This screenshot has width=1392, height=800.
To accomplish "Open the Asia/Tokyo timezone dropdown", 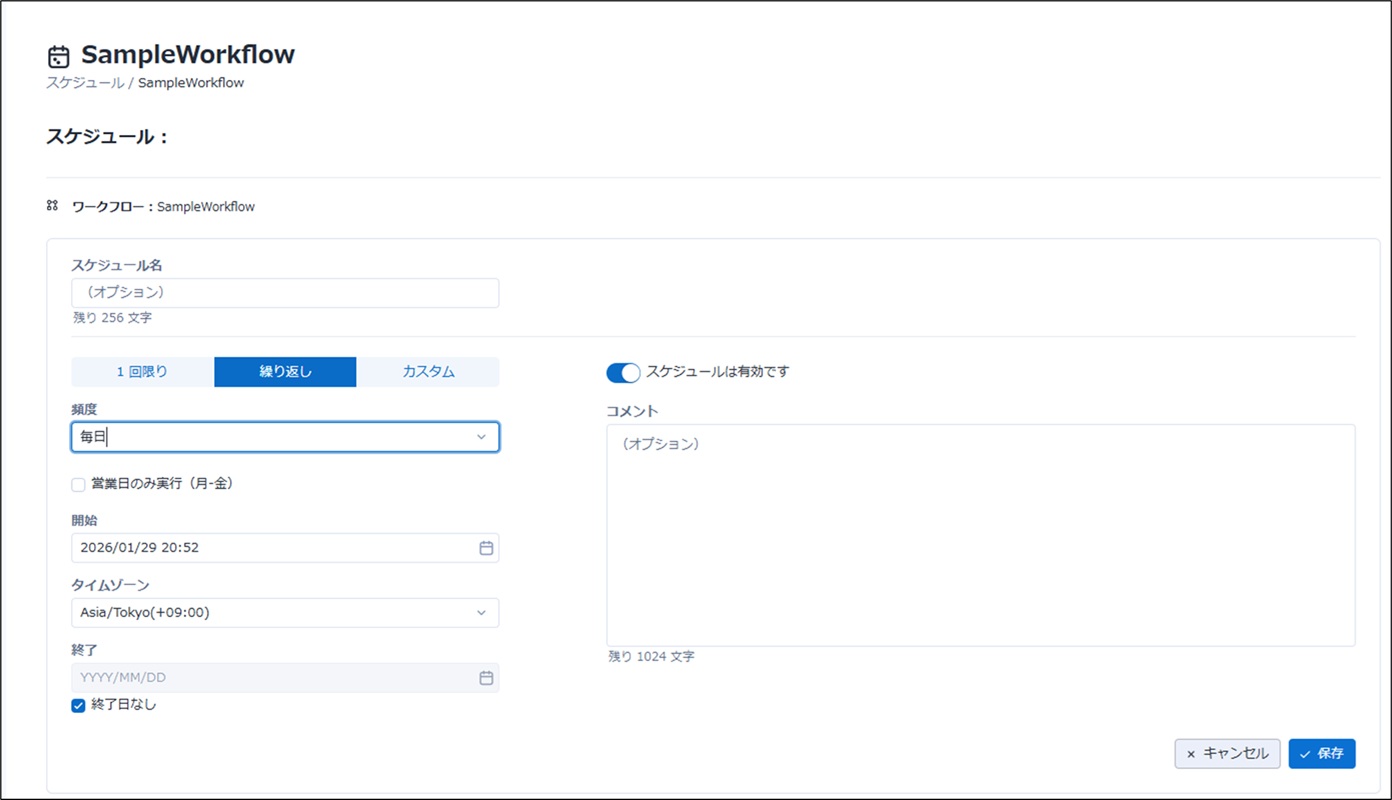I will click(x=270, y=613).
